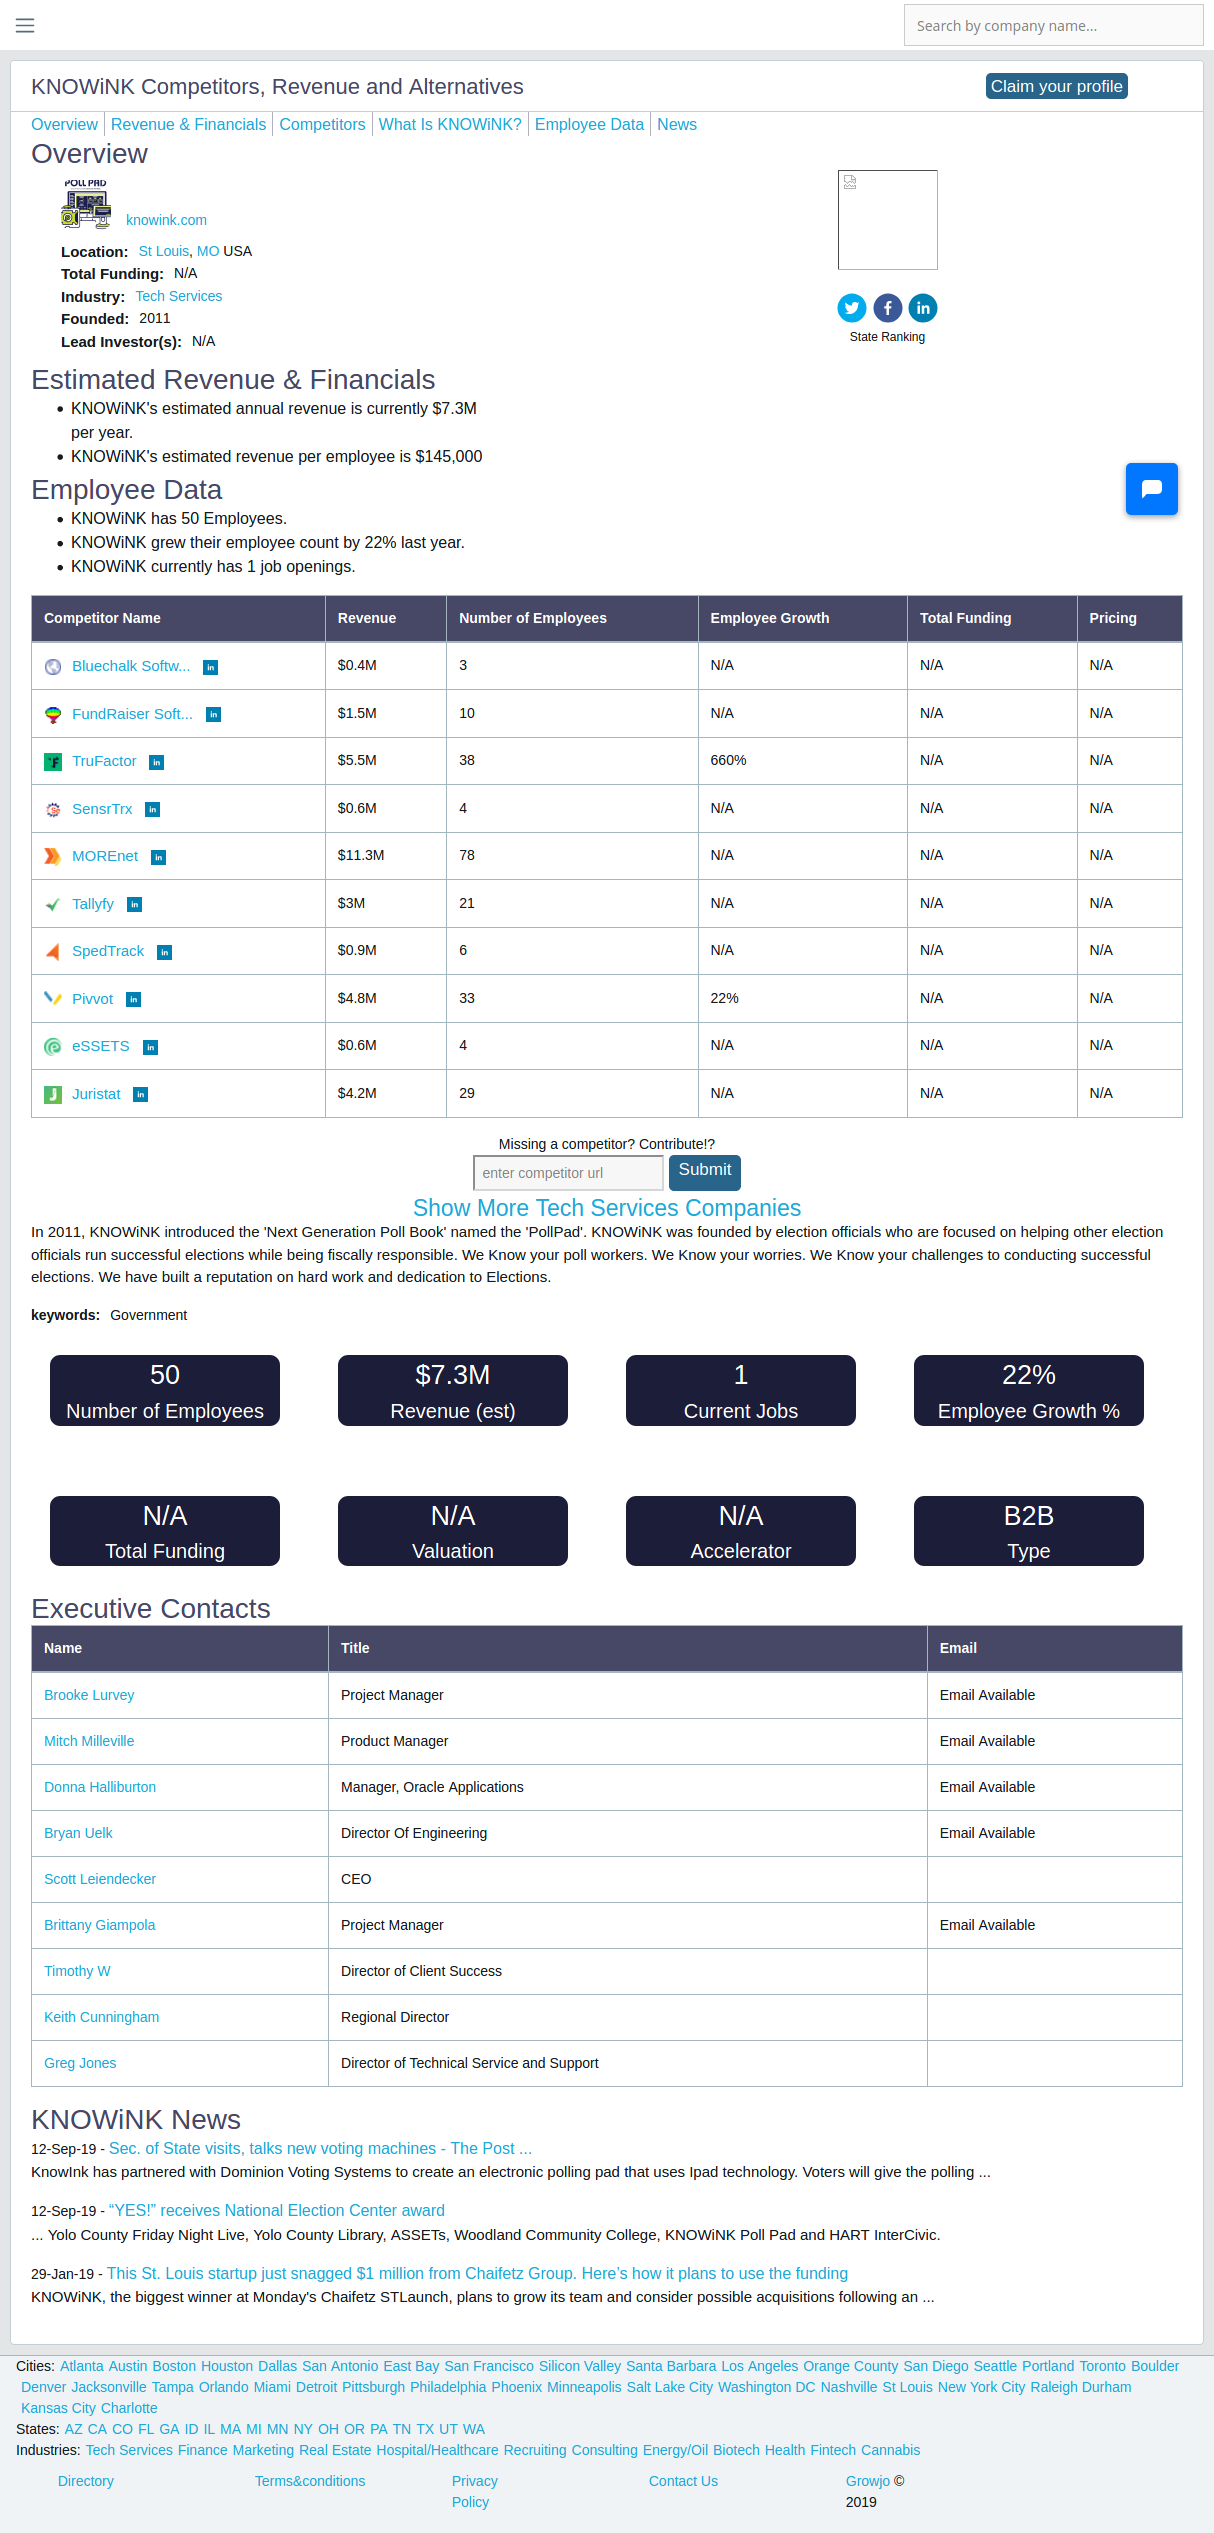
Task: Switch to the Employee Data tab
Action: 589,124
